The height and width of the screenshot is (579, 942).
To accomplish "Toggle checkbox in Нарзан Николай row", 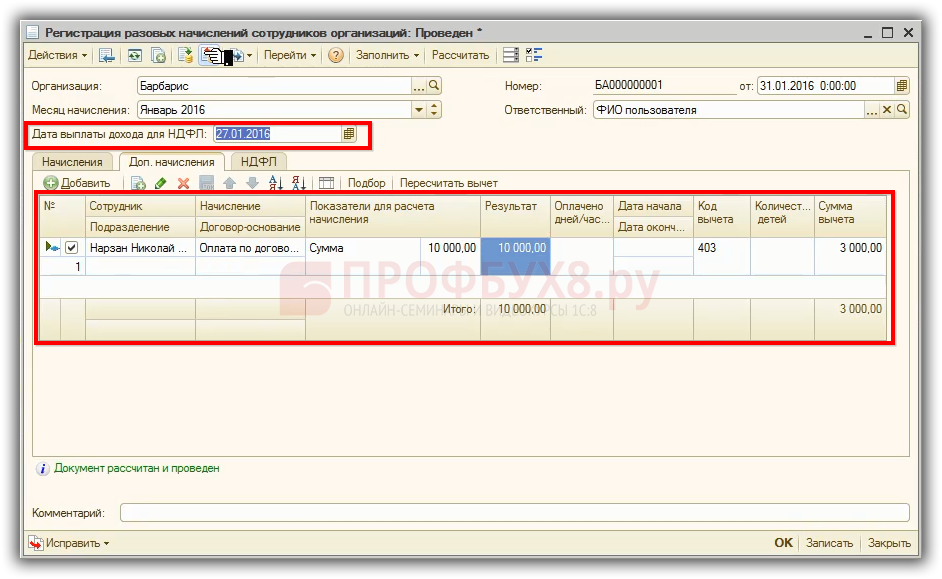I will coord(71,247).
